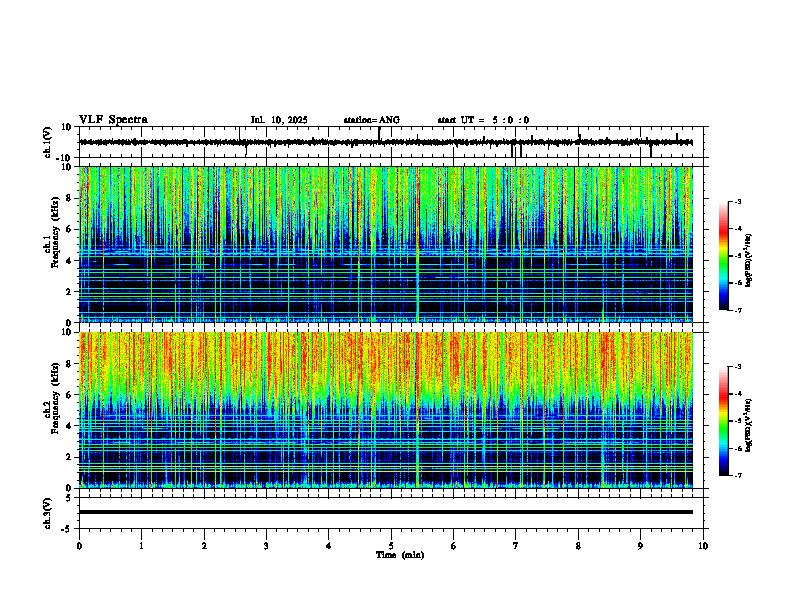Click the "-3" tick on ch.2 color bar
Viewport: 792px width, 612px height.
click(738, 367)
